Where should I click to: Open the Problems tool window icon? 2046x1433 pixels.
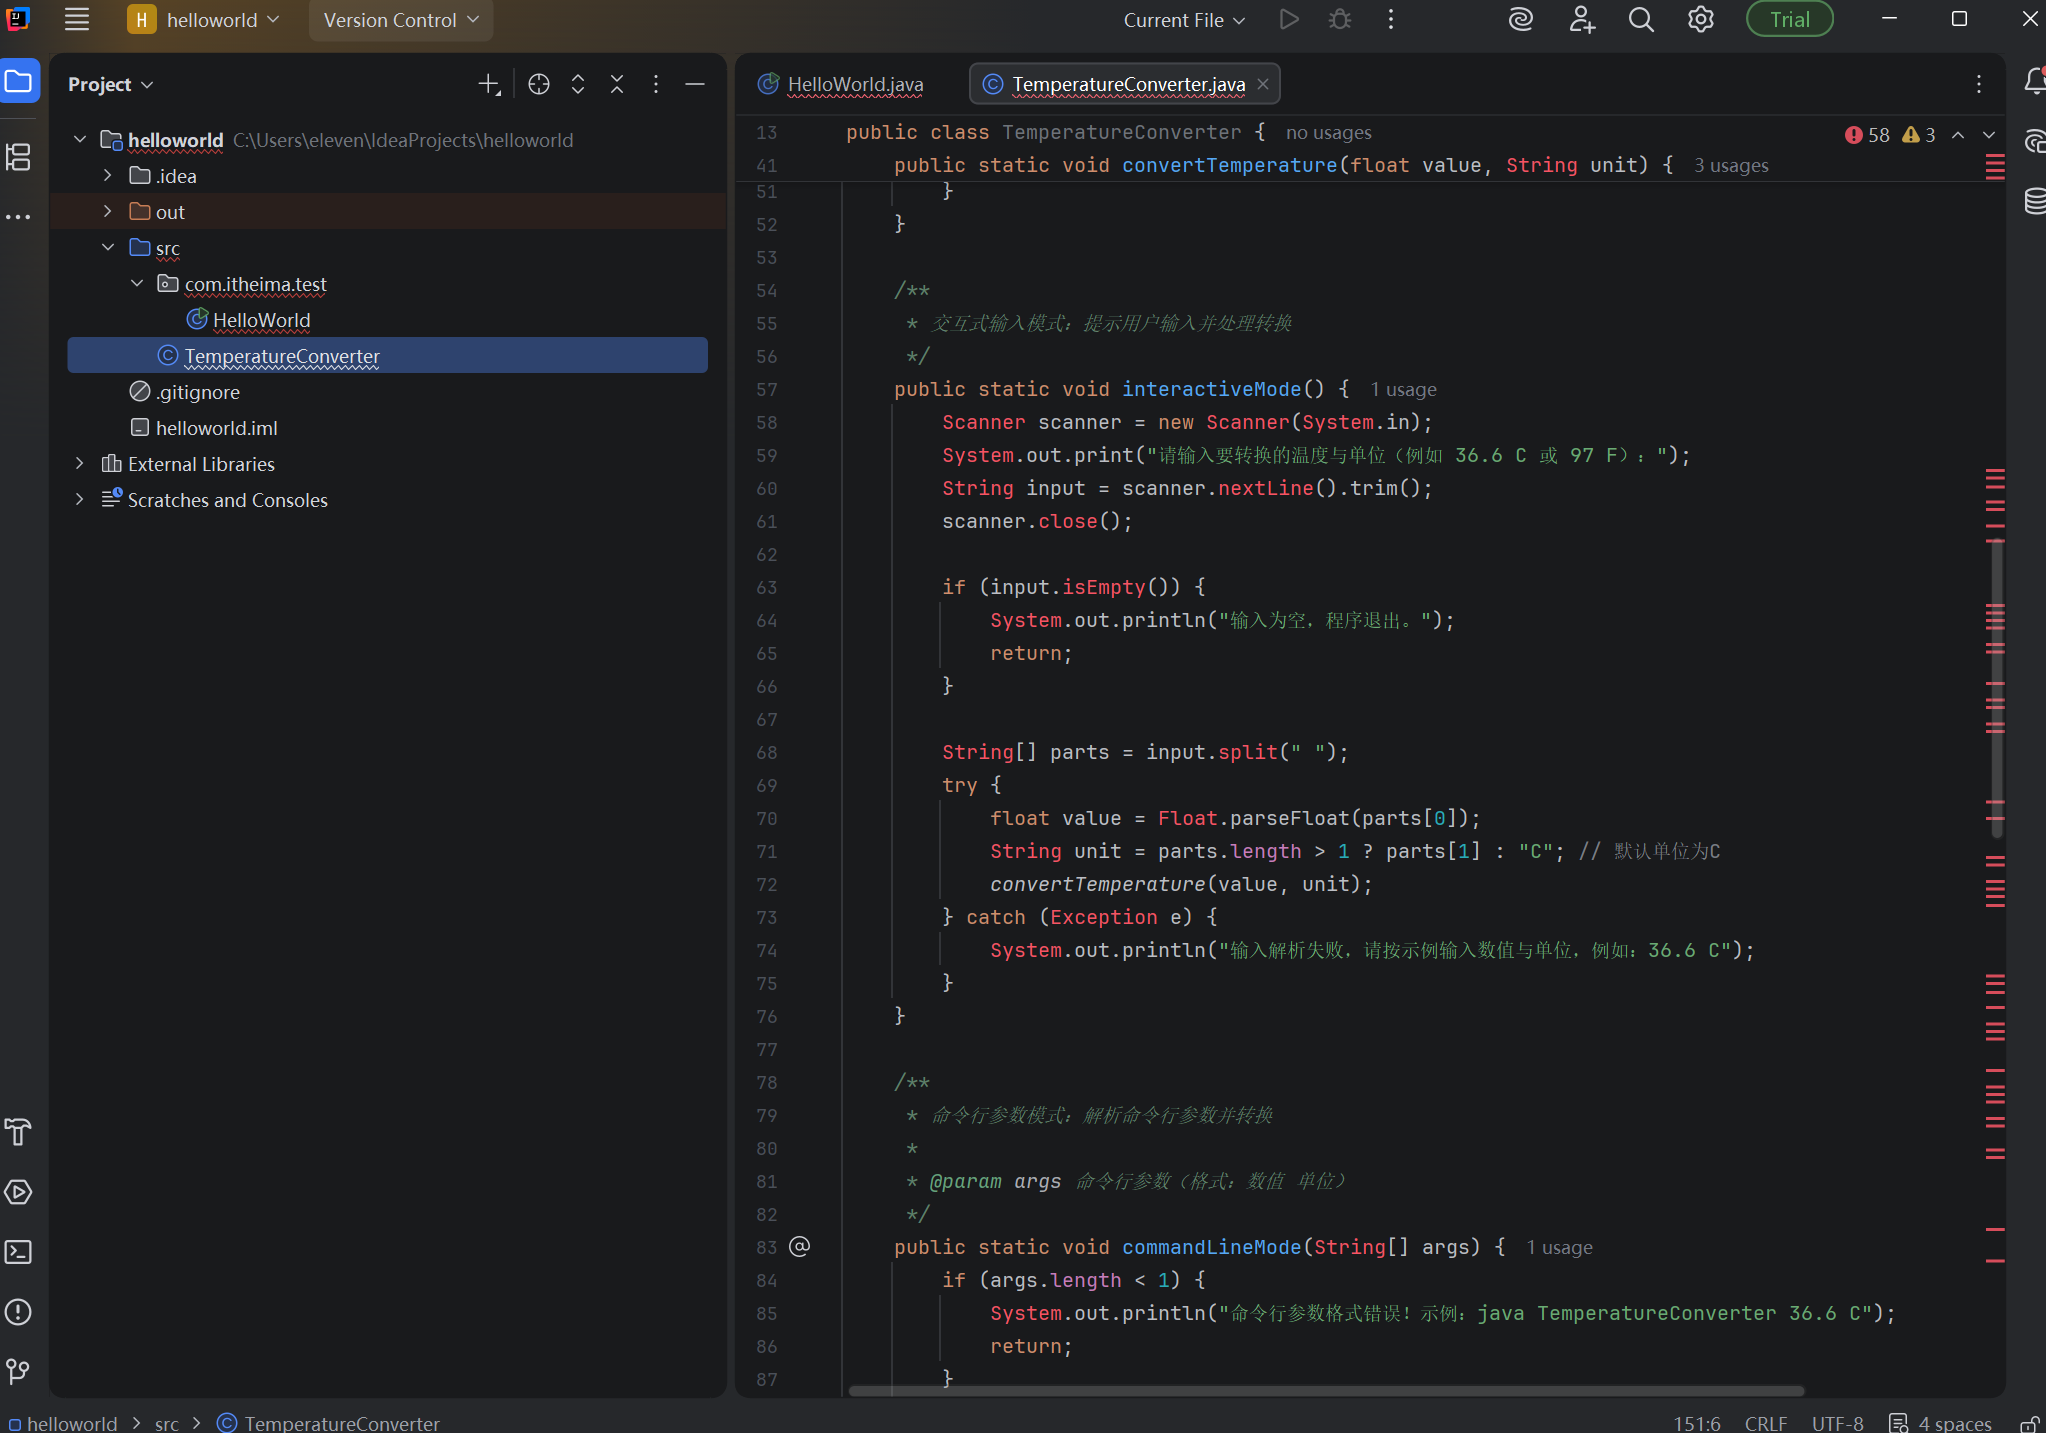19,1312
